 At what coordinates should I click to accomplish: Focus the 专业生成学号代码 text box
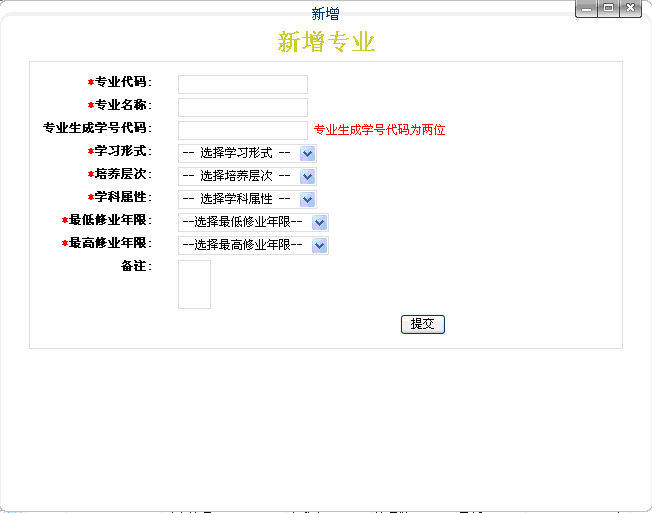pos(243,131)
